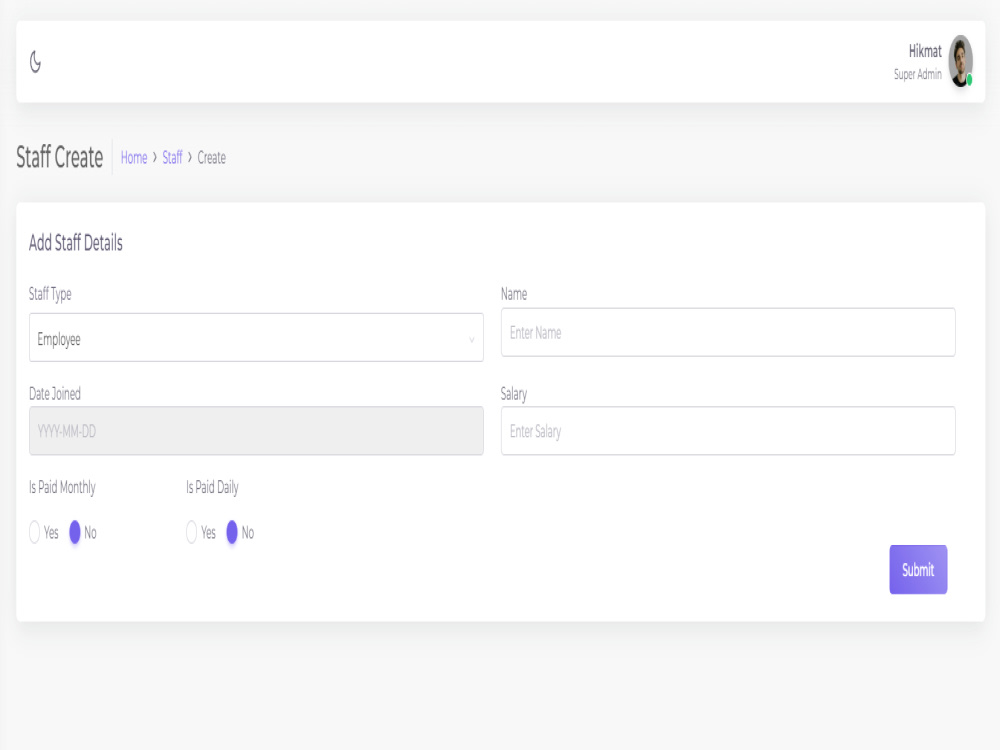Click the Name field label
The height and width of the screenshot is (750, 1000).
513,294
